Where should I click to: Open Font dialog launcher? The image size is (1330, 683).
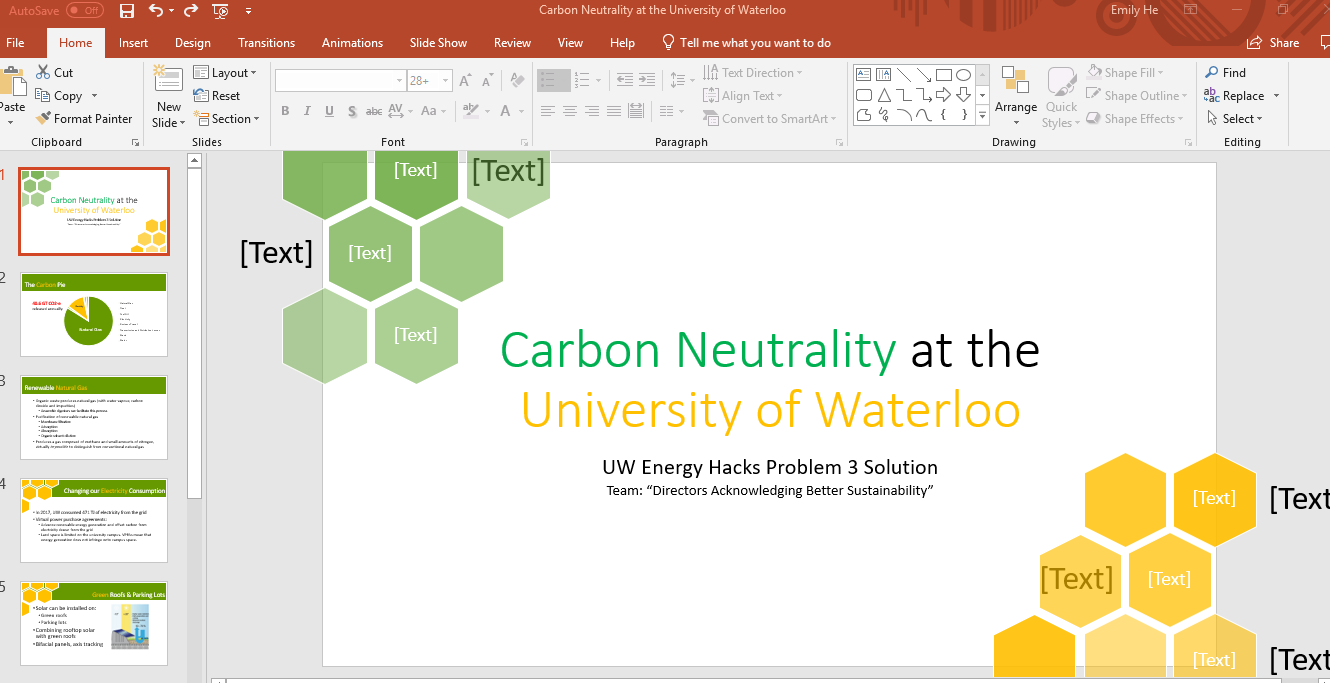pos(524,143)
